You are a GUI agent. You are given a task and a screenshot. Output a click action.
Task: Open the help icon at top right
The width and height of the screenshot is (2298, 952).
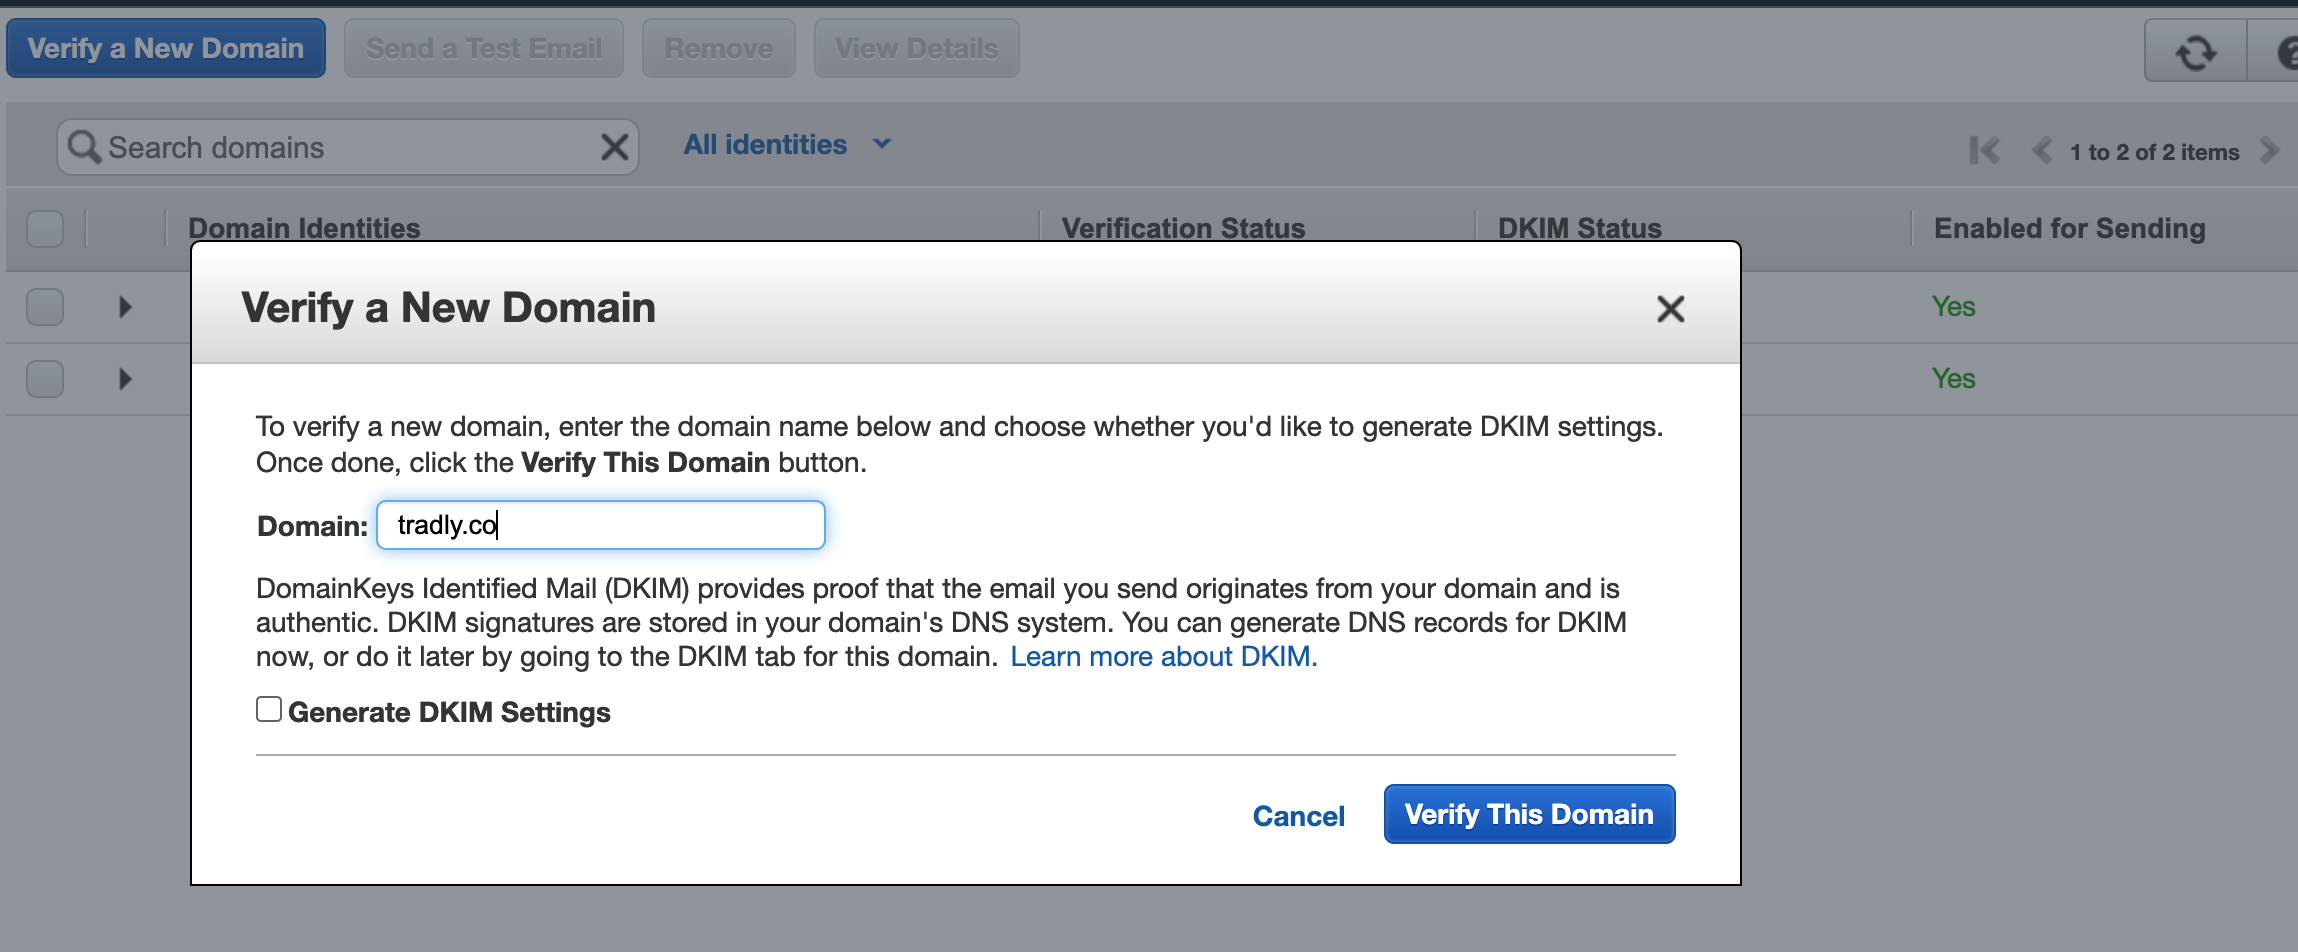[x=2284, y=52]
